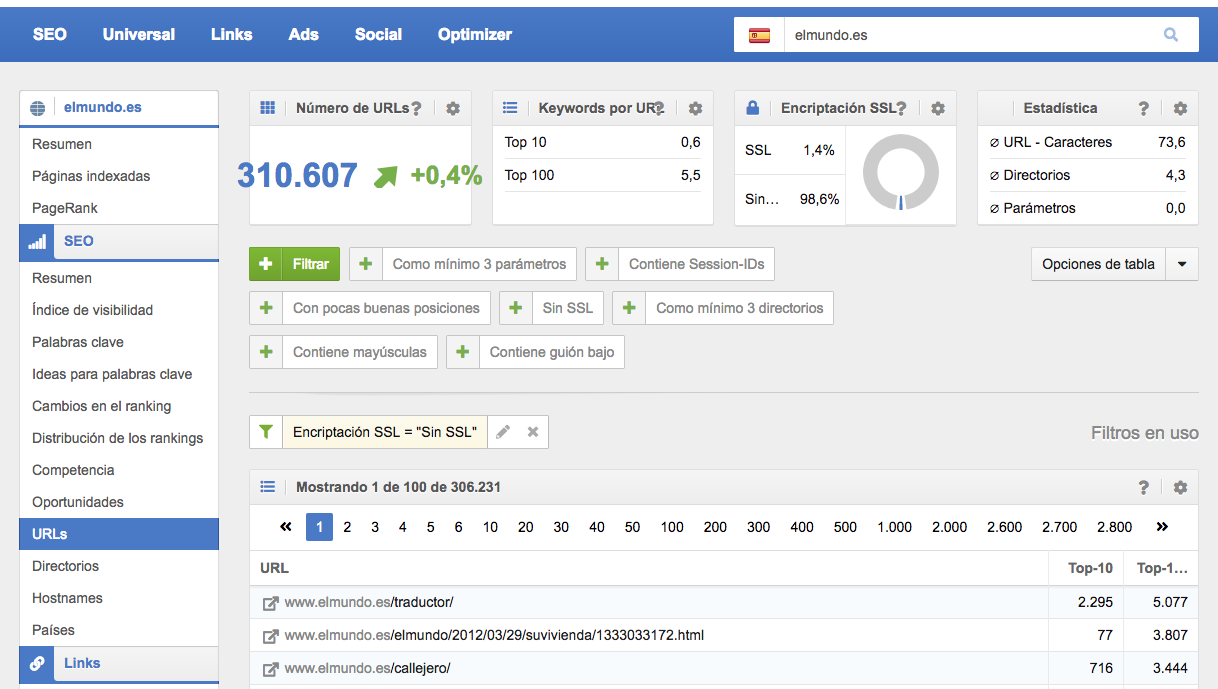The image size is (1218, 689).
Task: Open external link icon for /traductor/ URL
Action: pos(270,603)
